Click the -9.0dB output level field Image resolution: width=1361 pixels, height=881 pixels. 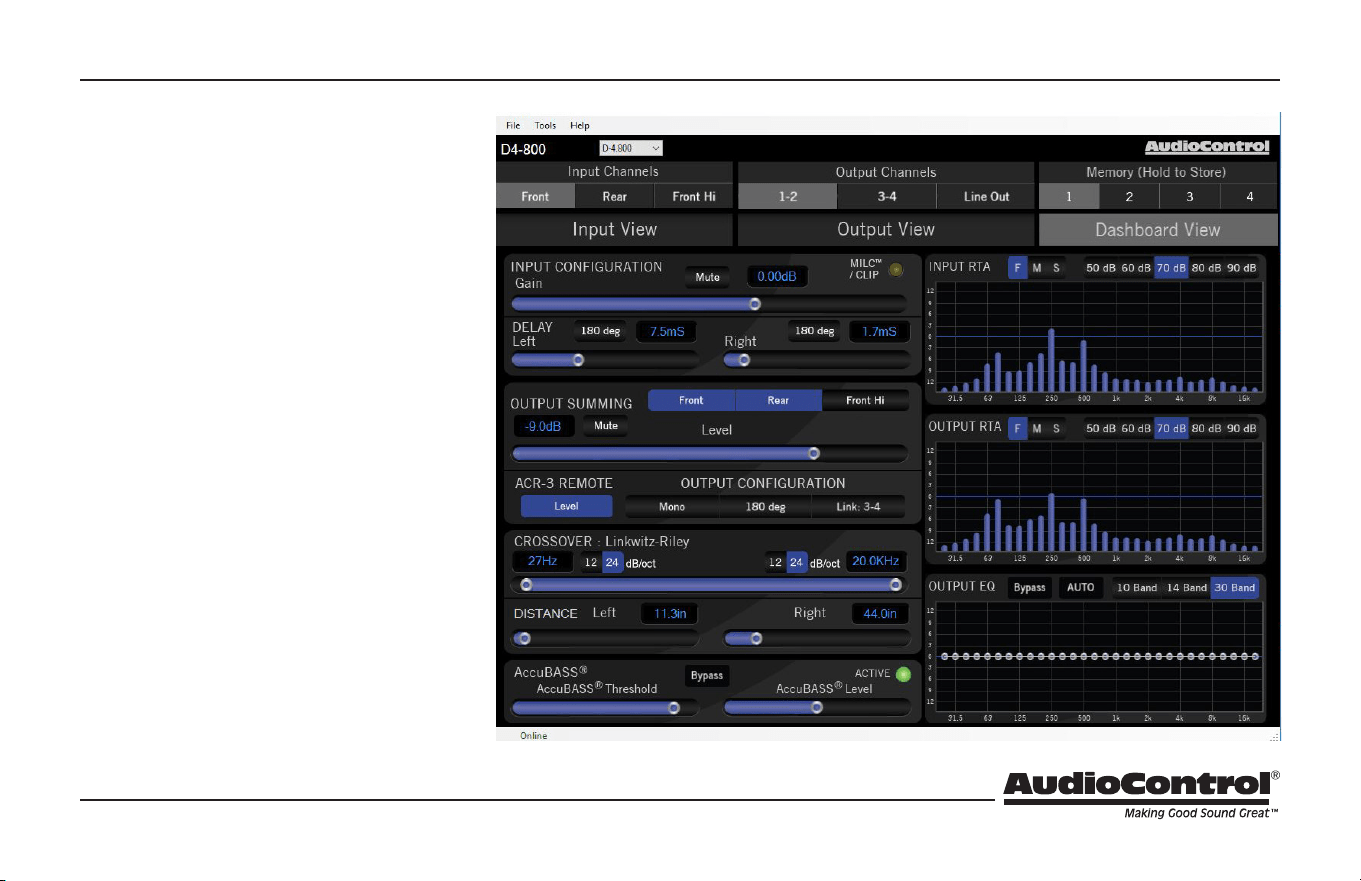click(544, 426)
